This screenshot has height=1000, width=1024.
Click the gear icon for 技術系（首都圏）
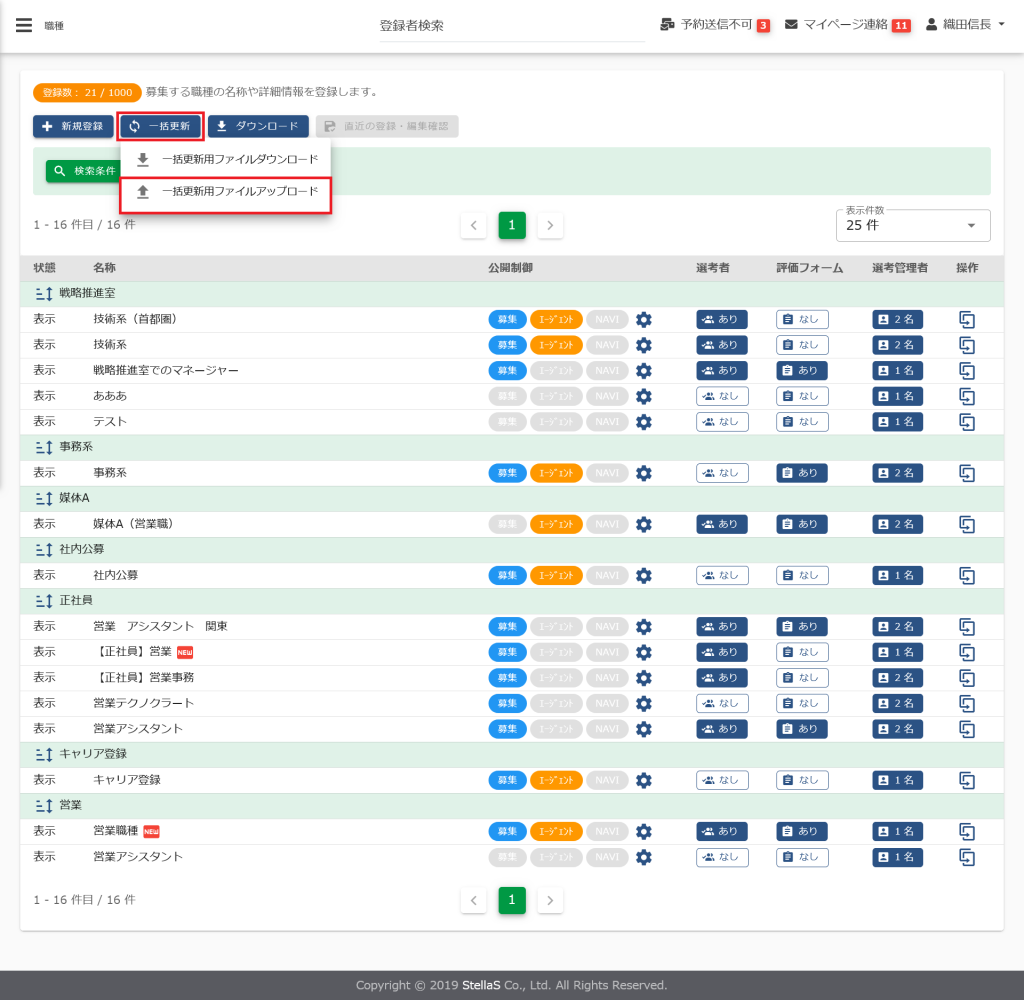[644, 319]
